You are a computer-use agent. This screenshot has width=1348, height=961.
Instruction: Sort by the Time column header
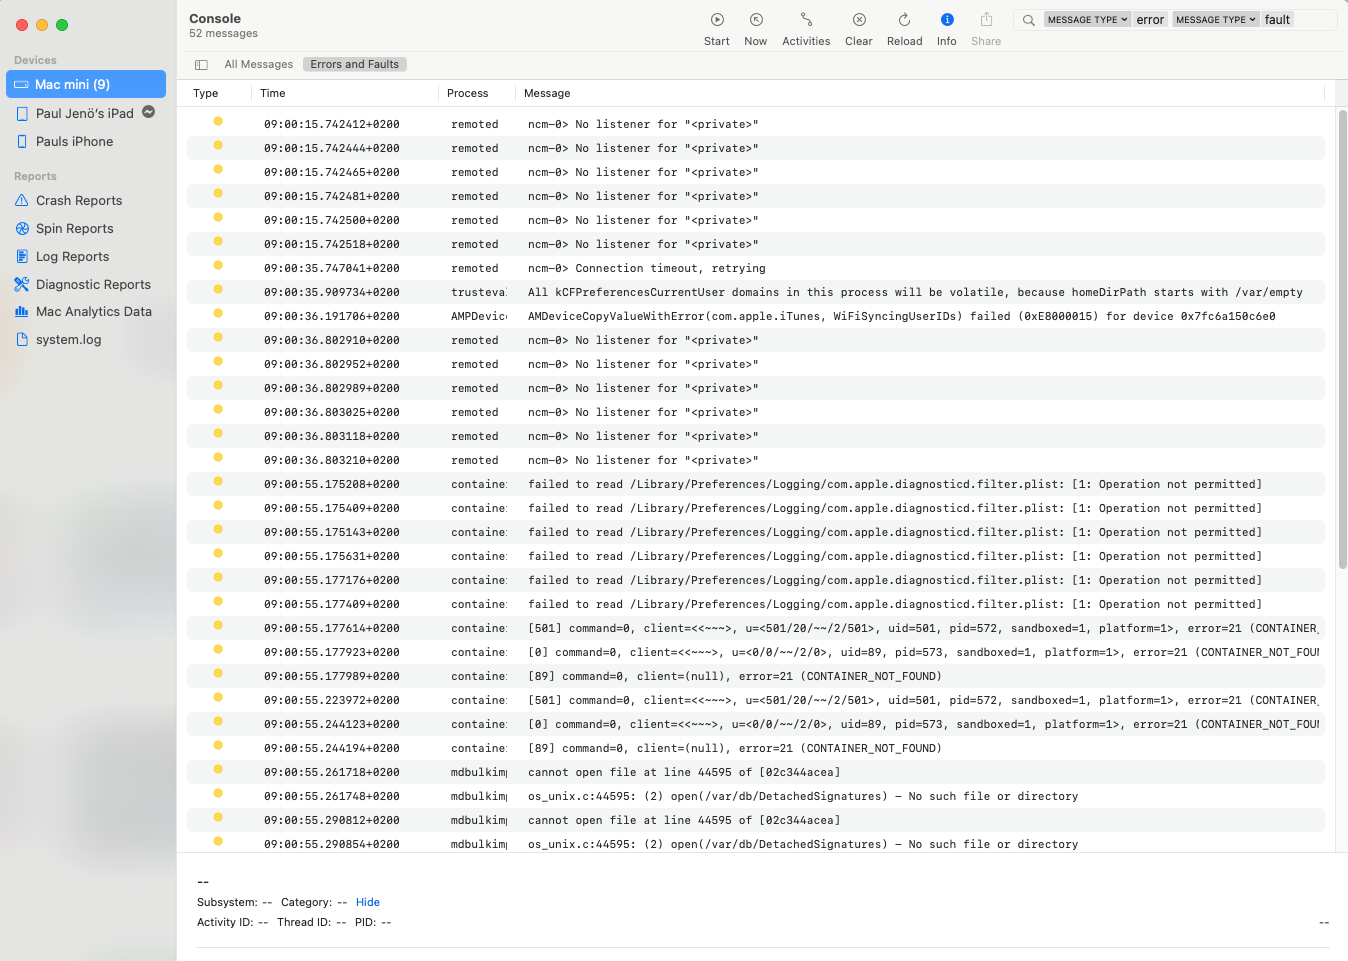click(273, 93)
